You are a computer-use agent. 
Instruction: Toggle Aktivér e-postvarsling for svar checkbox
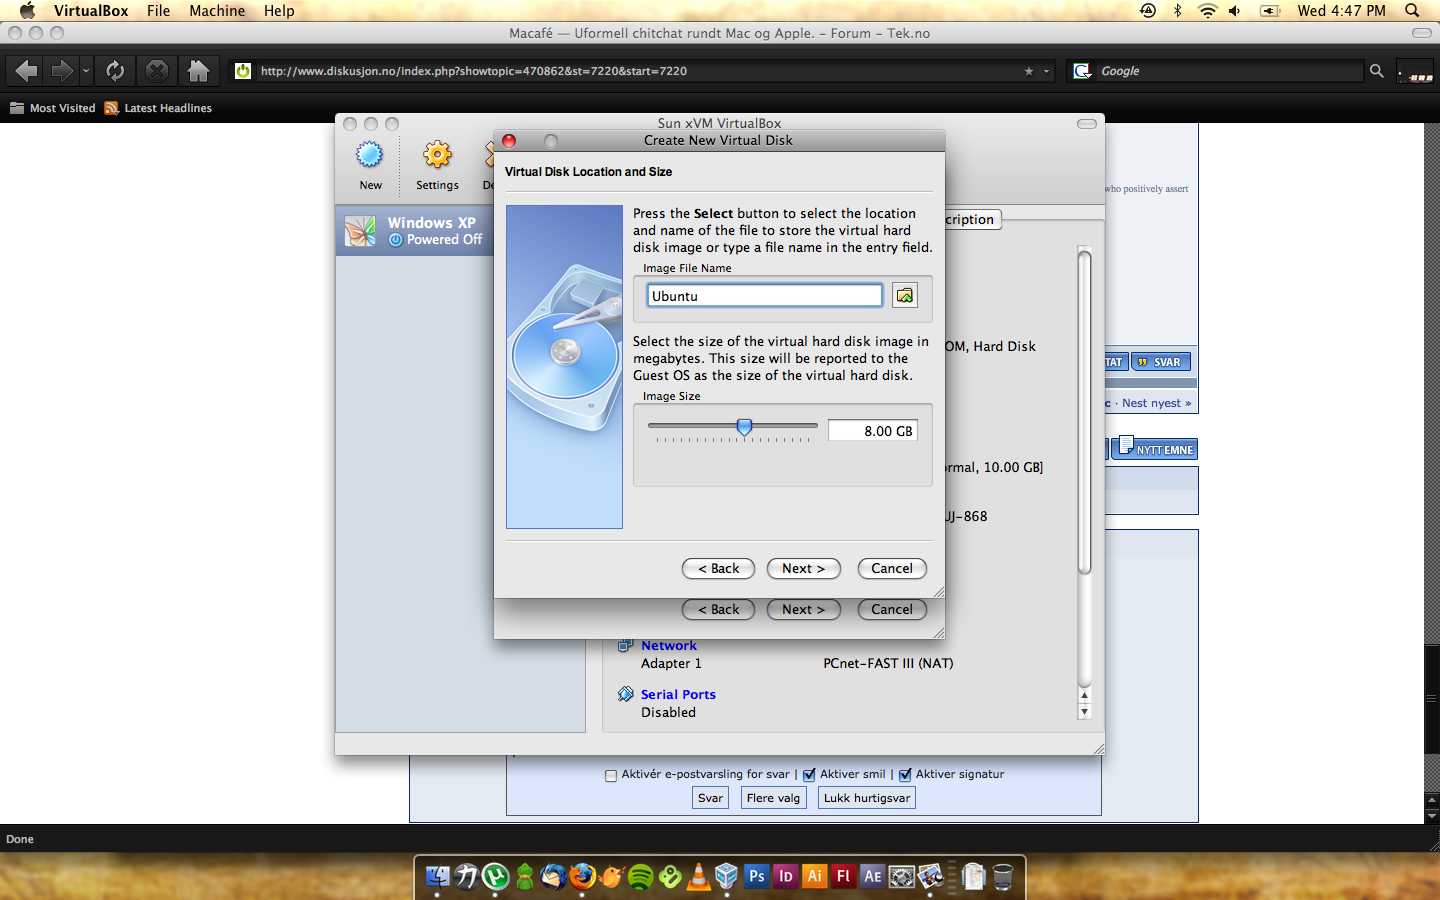(x=611, y=775)
